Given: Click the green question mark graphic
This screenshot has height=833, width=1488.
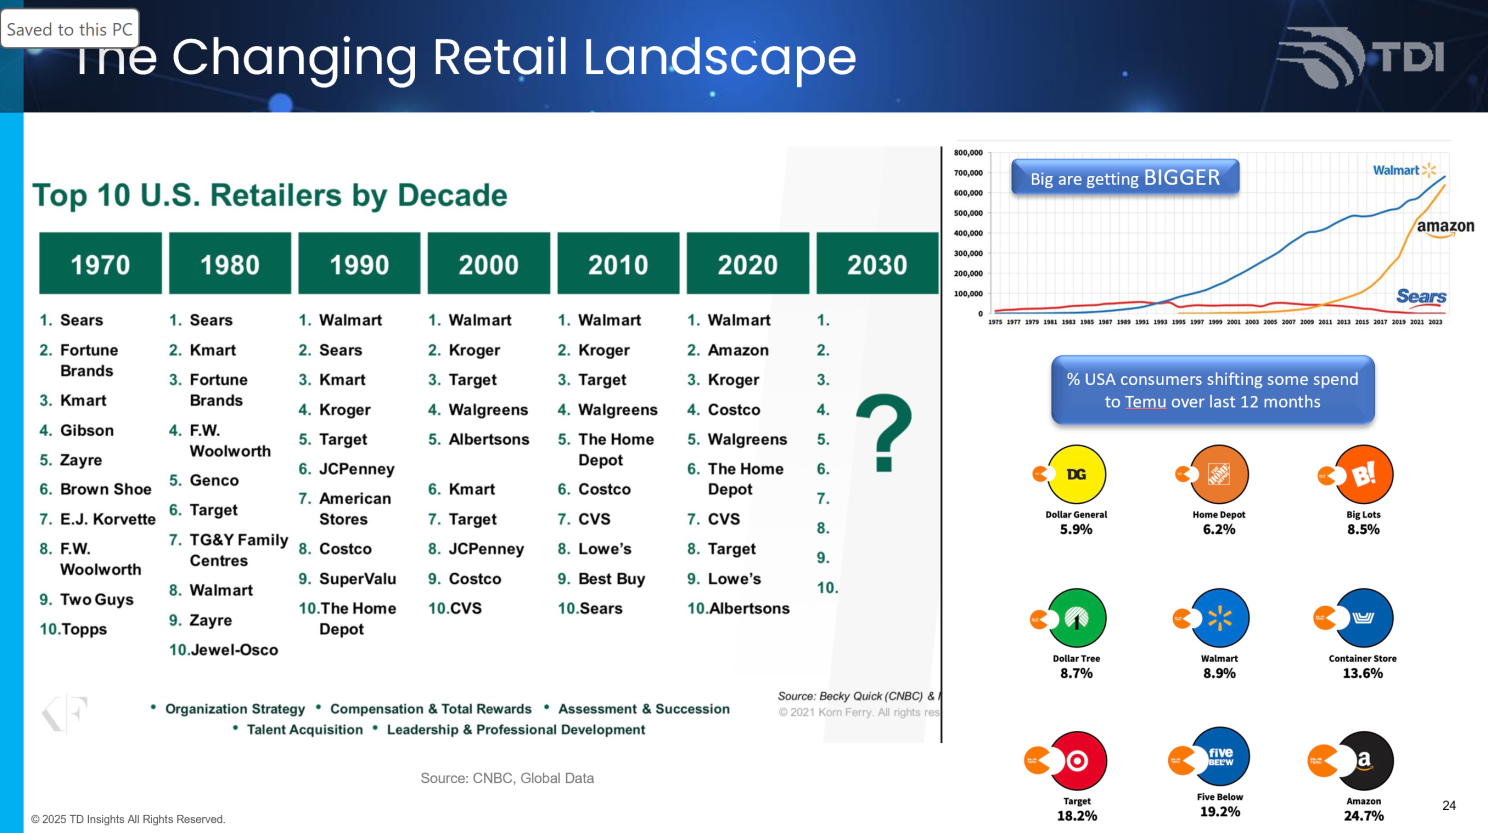Looking at the screenshot, I should 884,433.
